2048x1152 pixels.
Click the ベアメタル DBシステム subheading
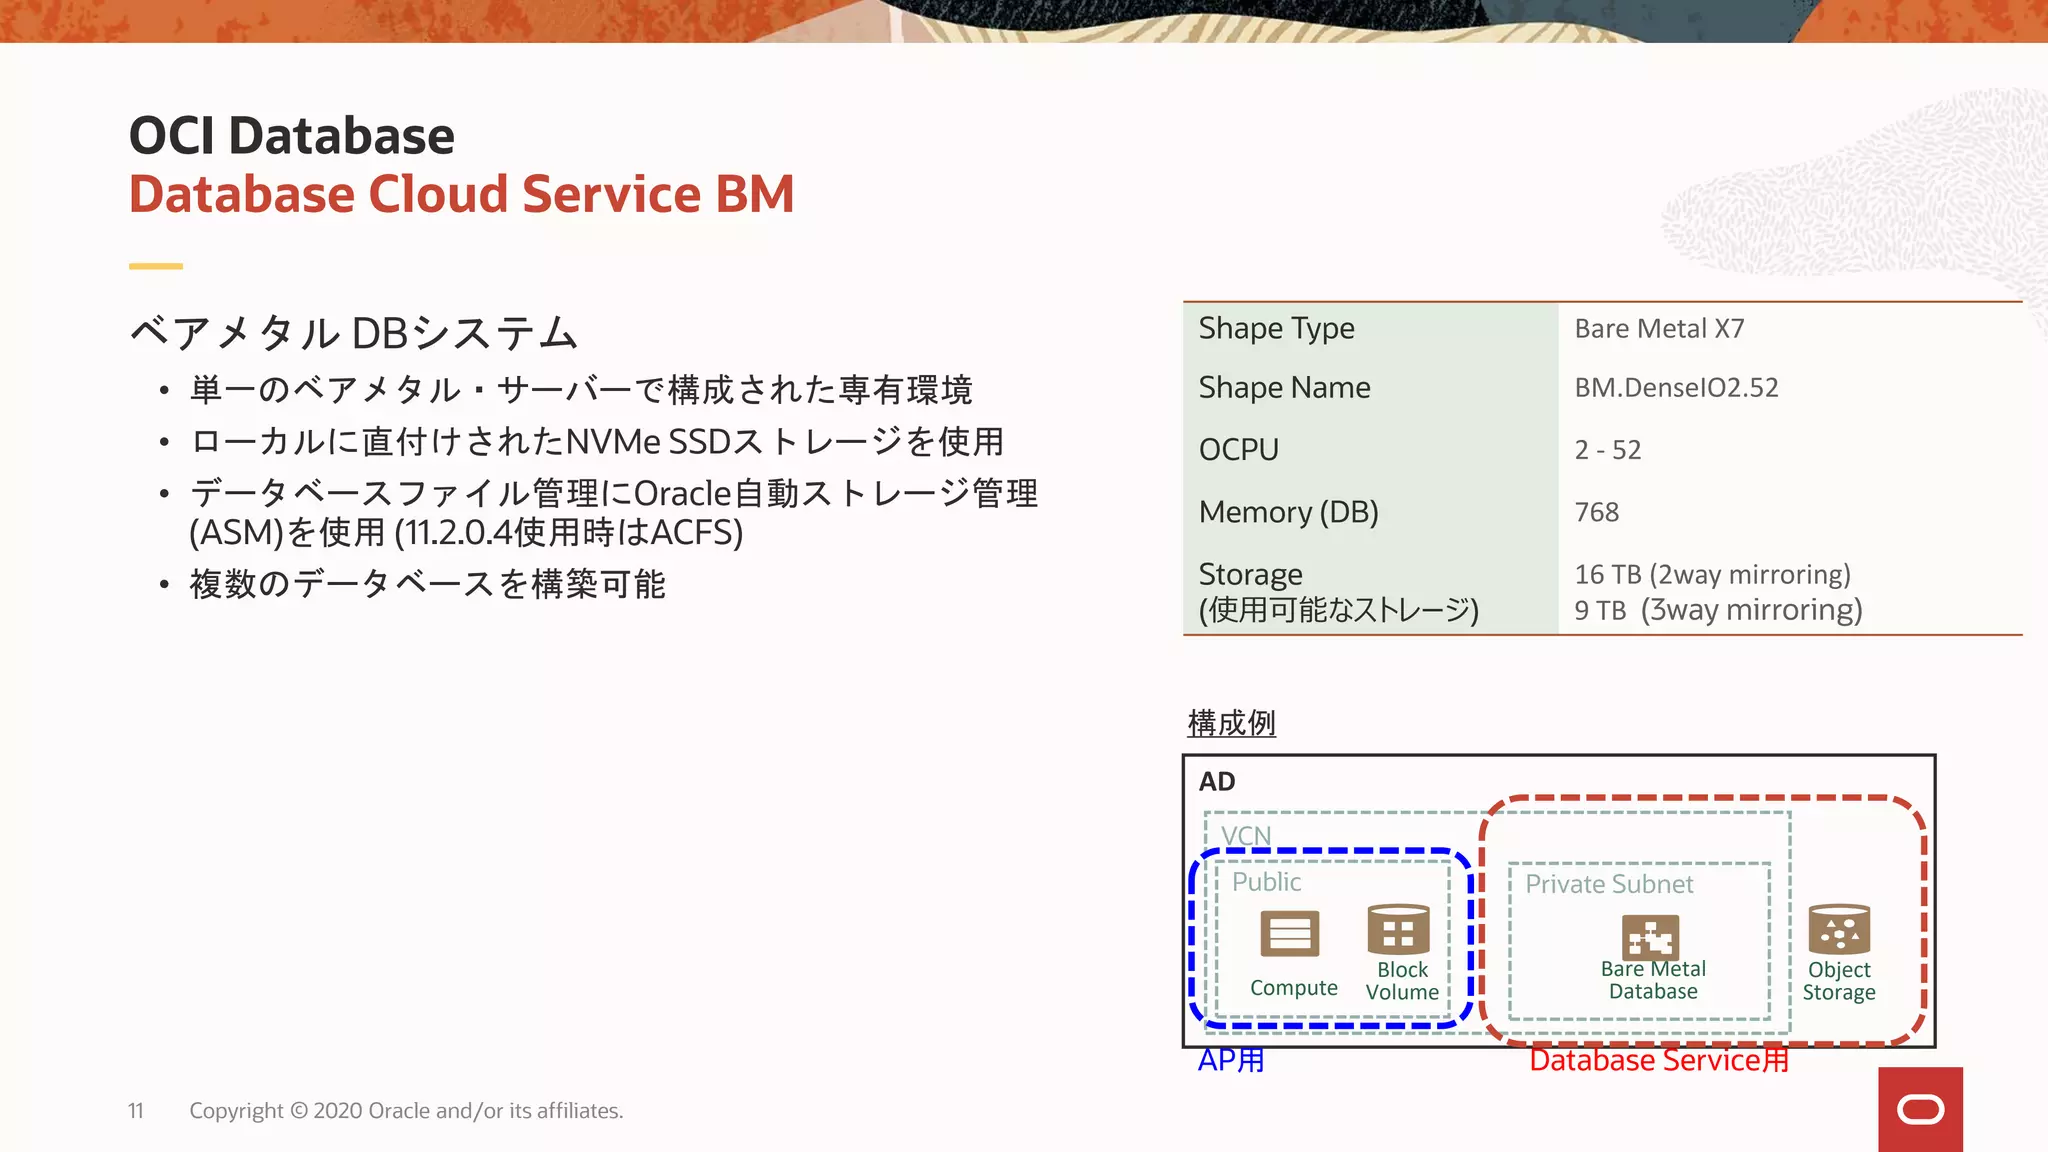pyautogui.click(x=354, y=333)
